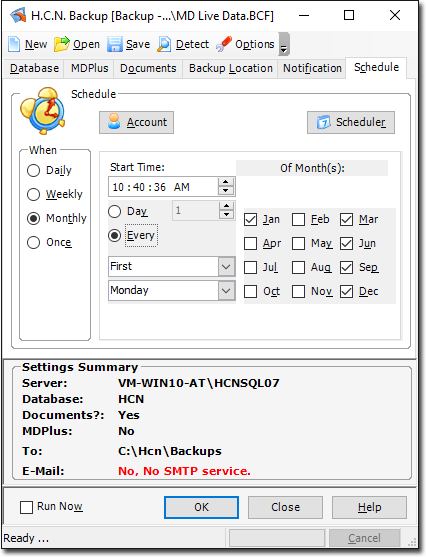
Task: Click the New file icon in toolbar
Action: [x=14, y=44]
